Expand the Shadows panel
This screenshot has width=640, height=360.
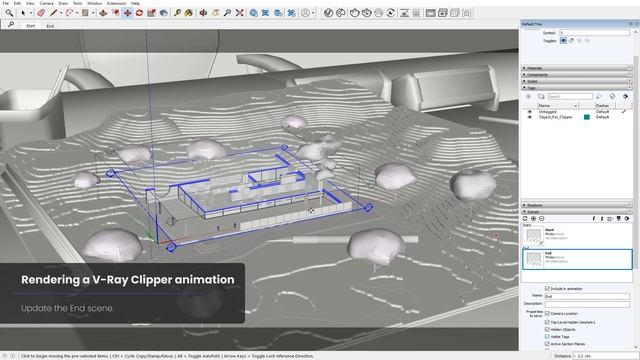[577, 205]
